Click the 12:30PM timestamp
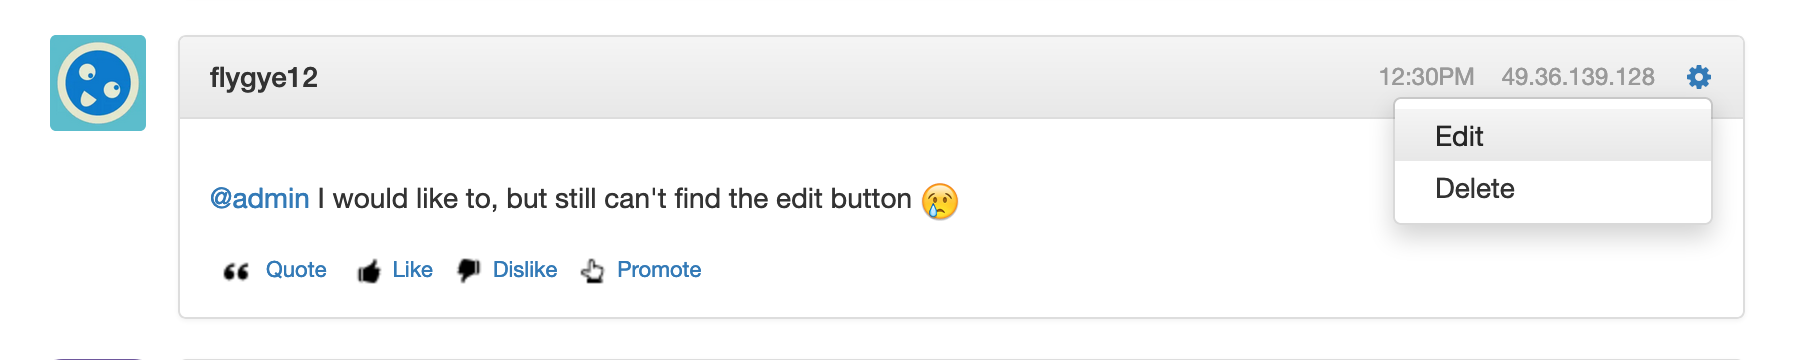Viewport: 1802px width, 360px height. (x=1426, y=77)
